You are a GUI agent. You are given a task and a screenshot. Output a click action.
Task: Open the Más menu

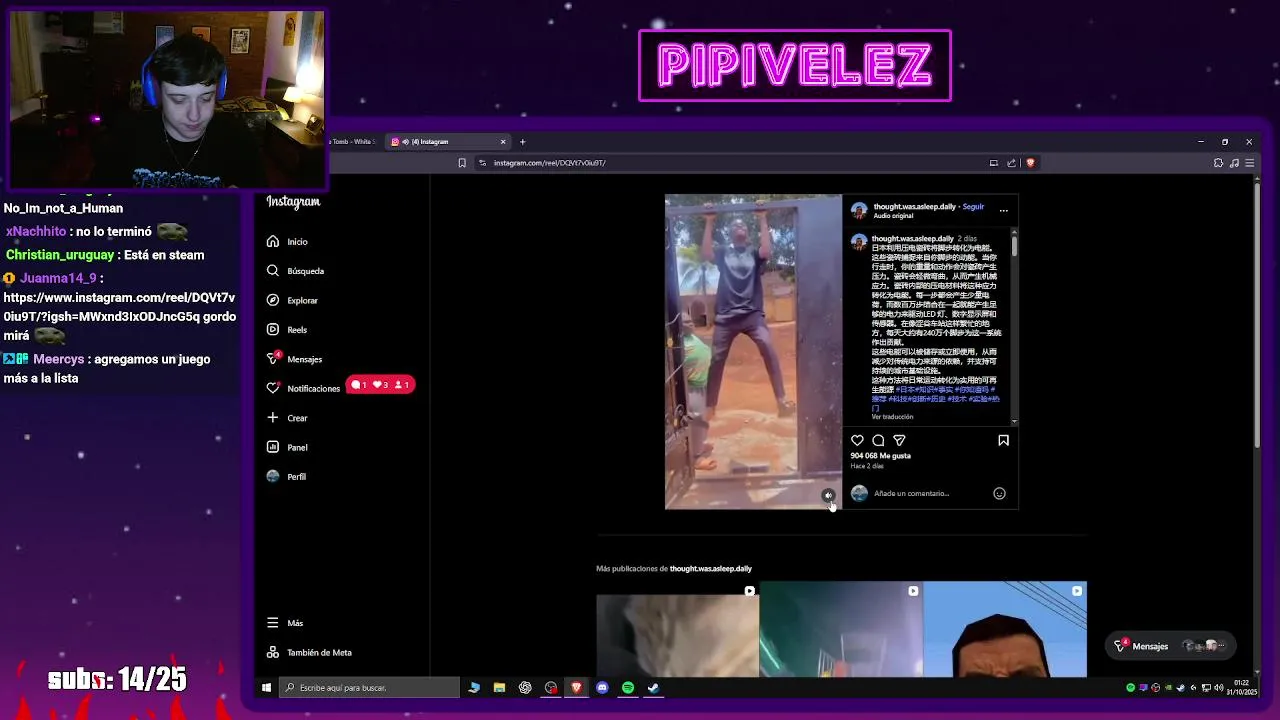pos(285,623)
